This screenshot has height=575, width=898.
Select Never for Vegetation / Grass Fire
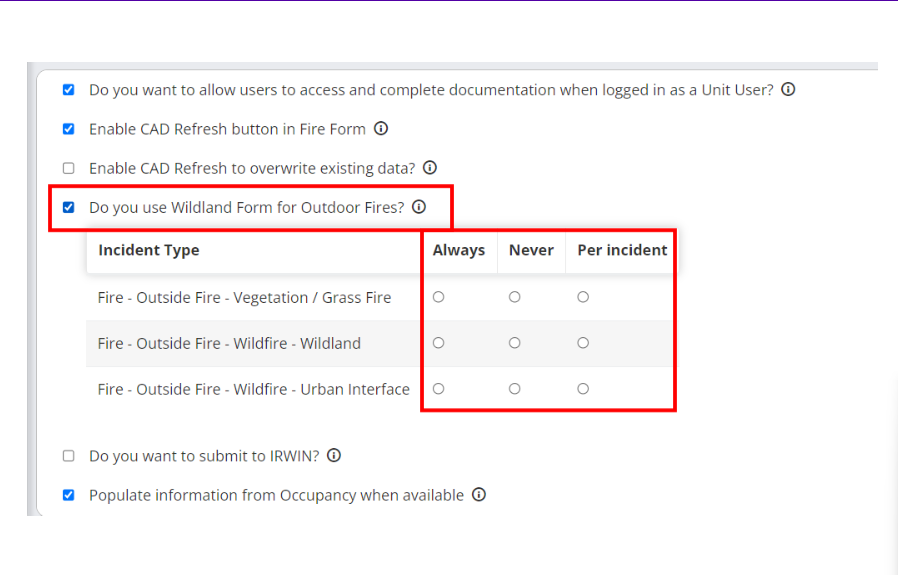coord(514,297)
